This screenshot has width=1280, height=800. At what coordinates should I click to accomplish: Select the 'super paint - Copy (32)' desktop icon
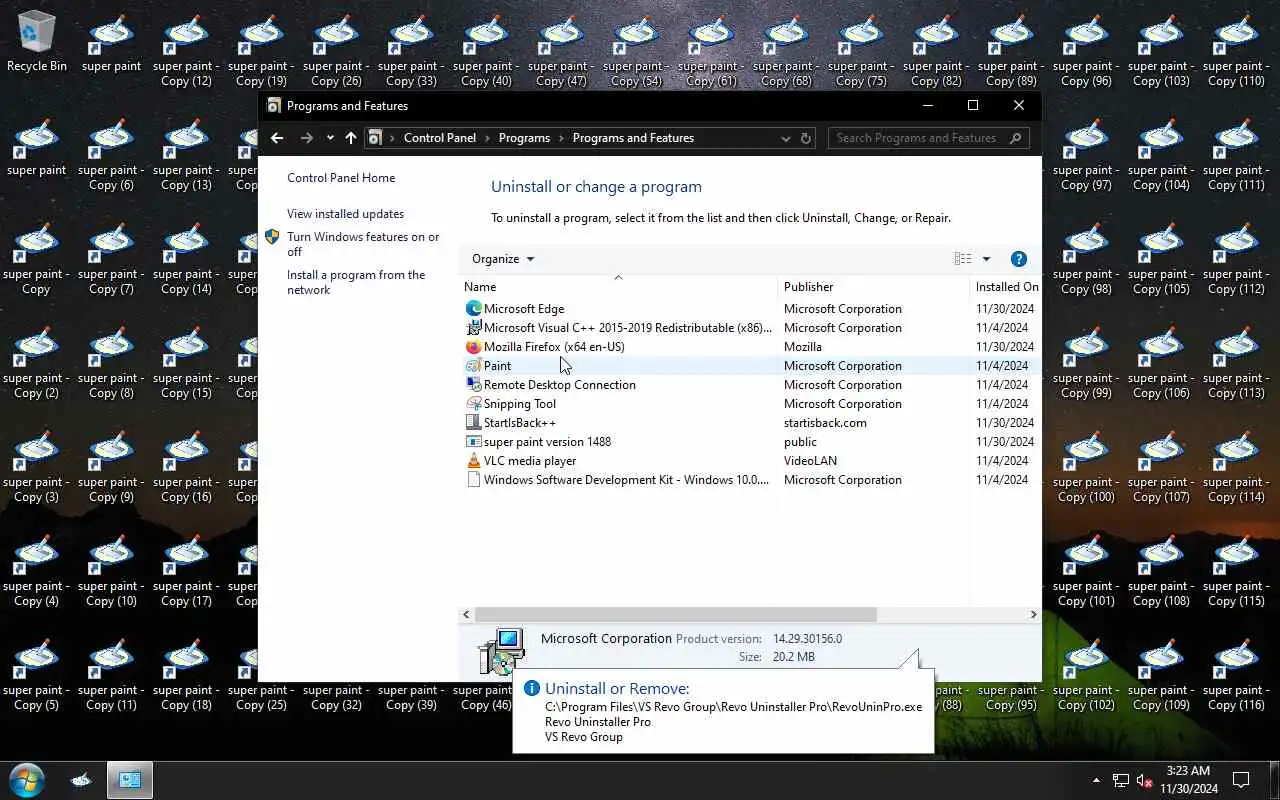pyautogui.click(x=336, y=697)
